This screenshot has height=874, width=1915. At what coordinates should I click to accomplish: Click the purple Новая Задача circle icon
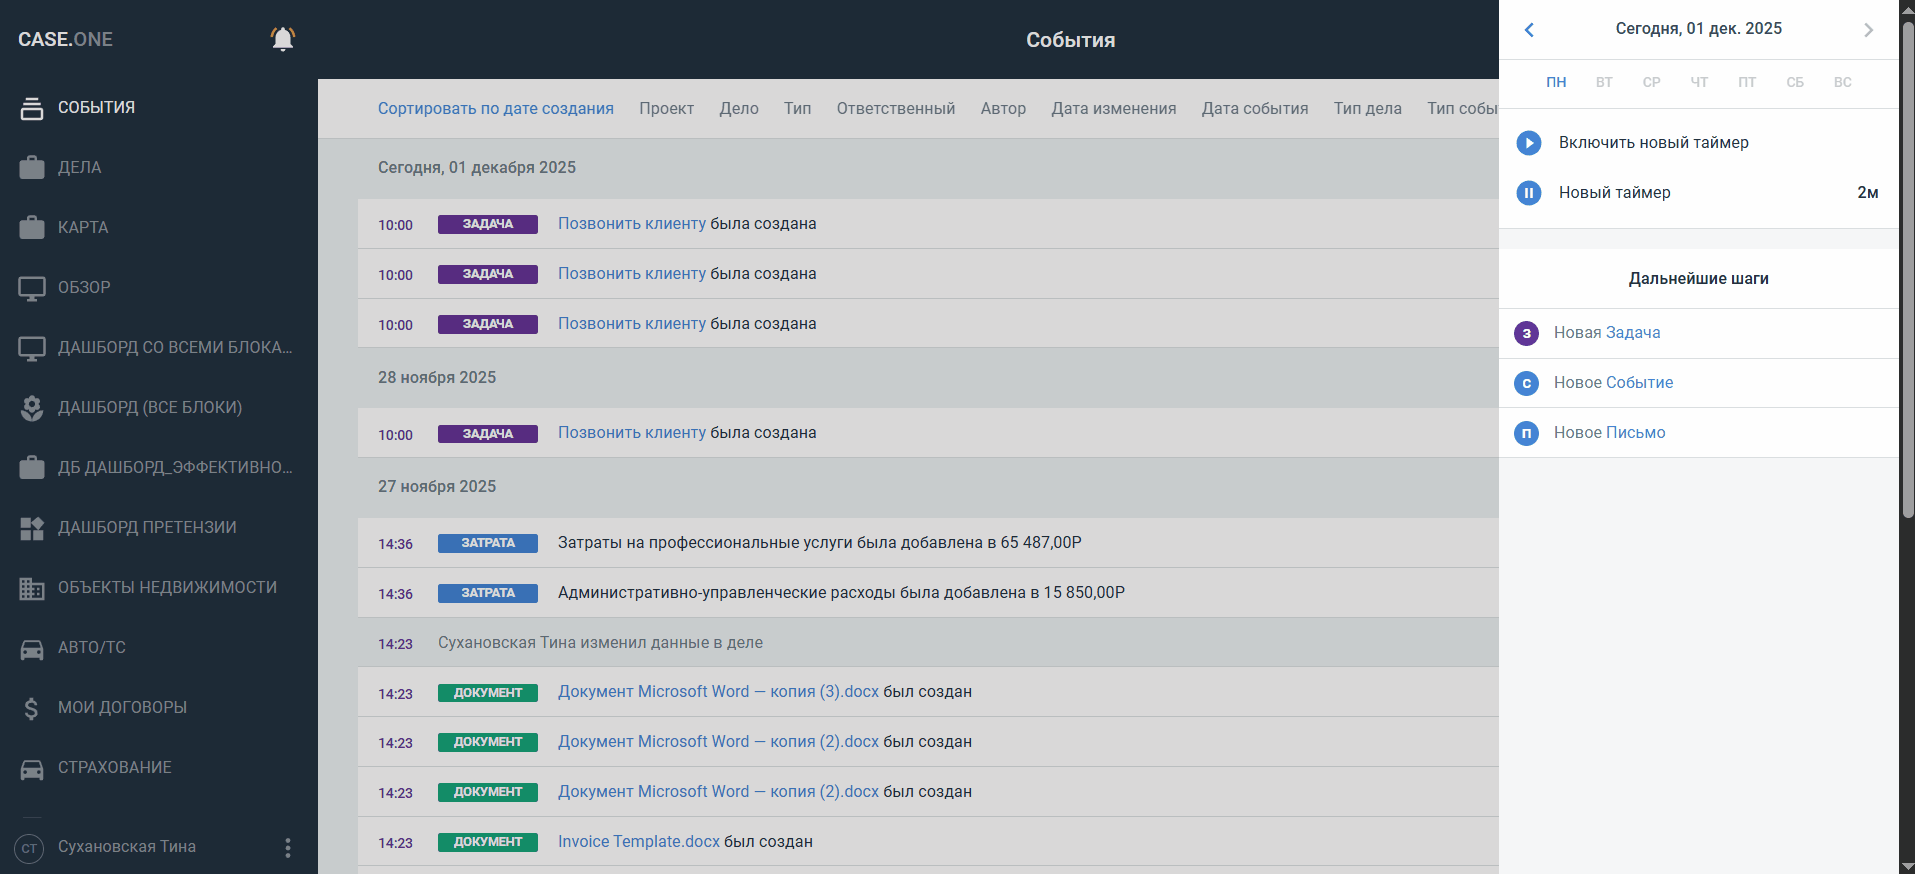(1526, 333)
